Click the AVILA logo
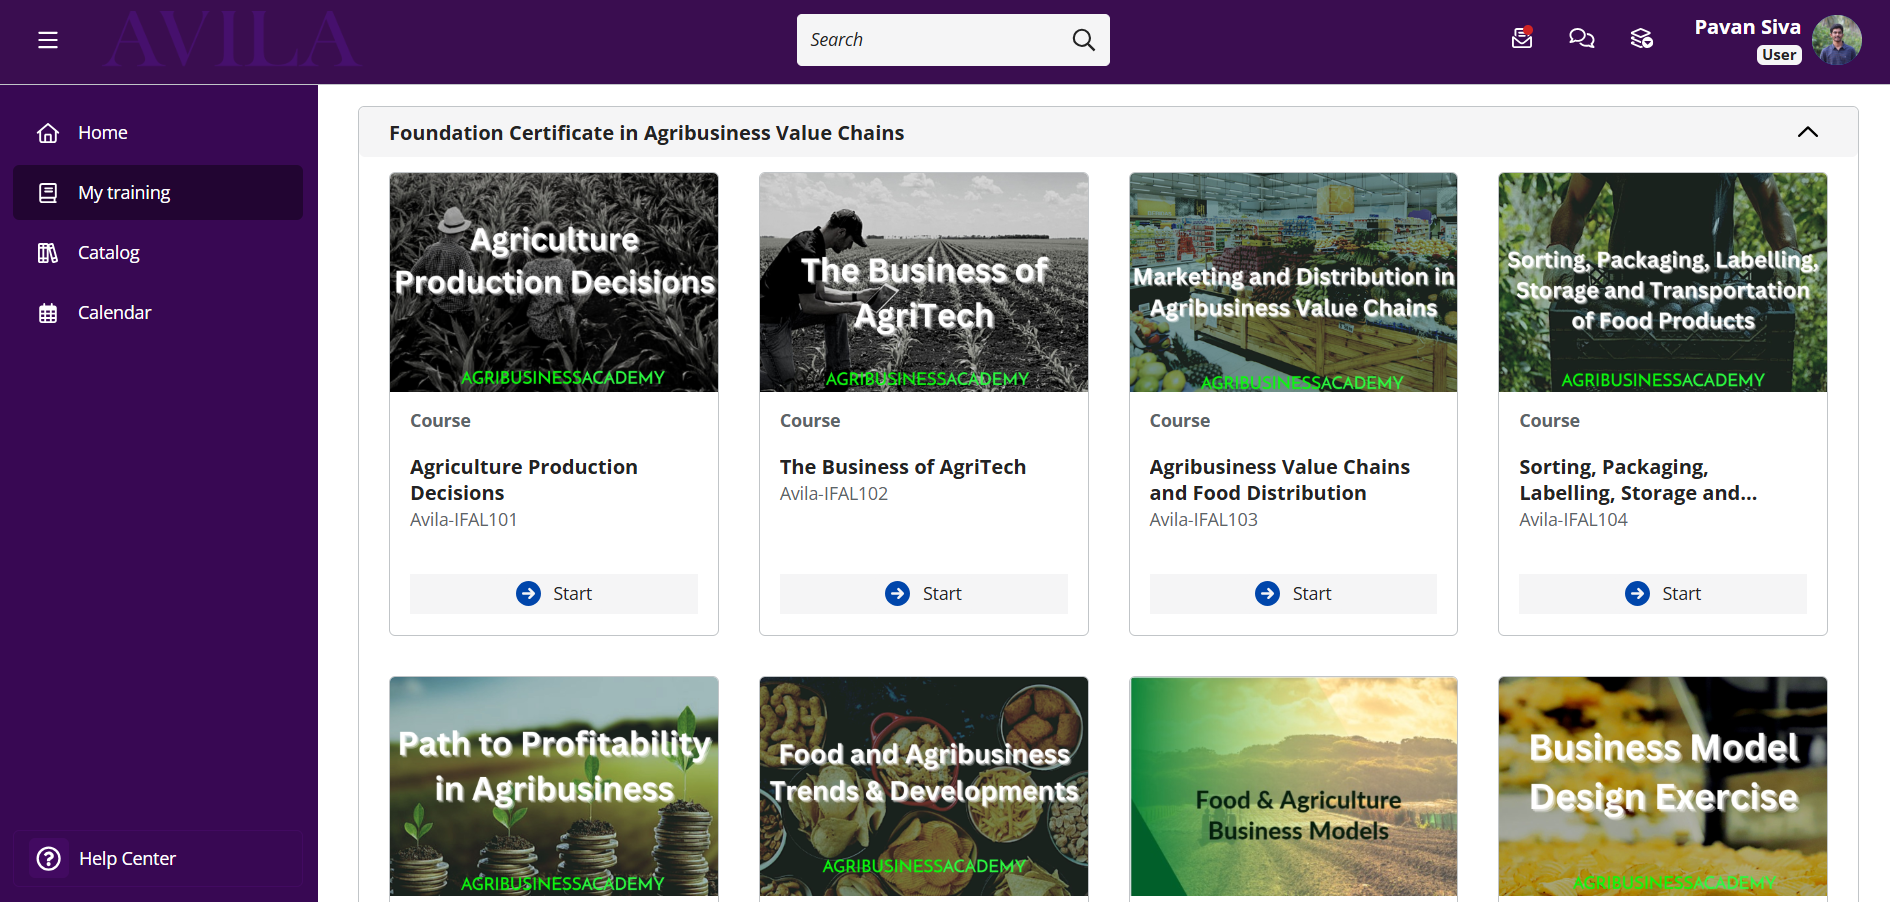The height and width of the screenshot is (902, 1890). click(x=232, y=40)
